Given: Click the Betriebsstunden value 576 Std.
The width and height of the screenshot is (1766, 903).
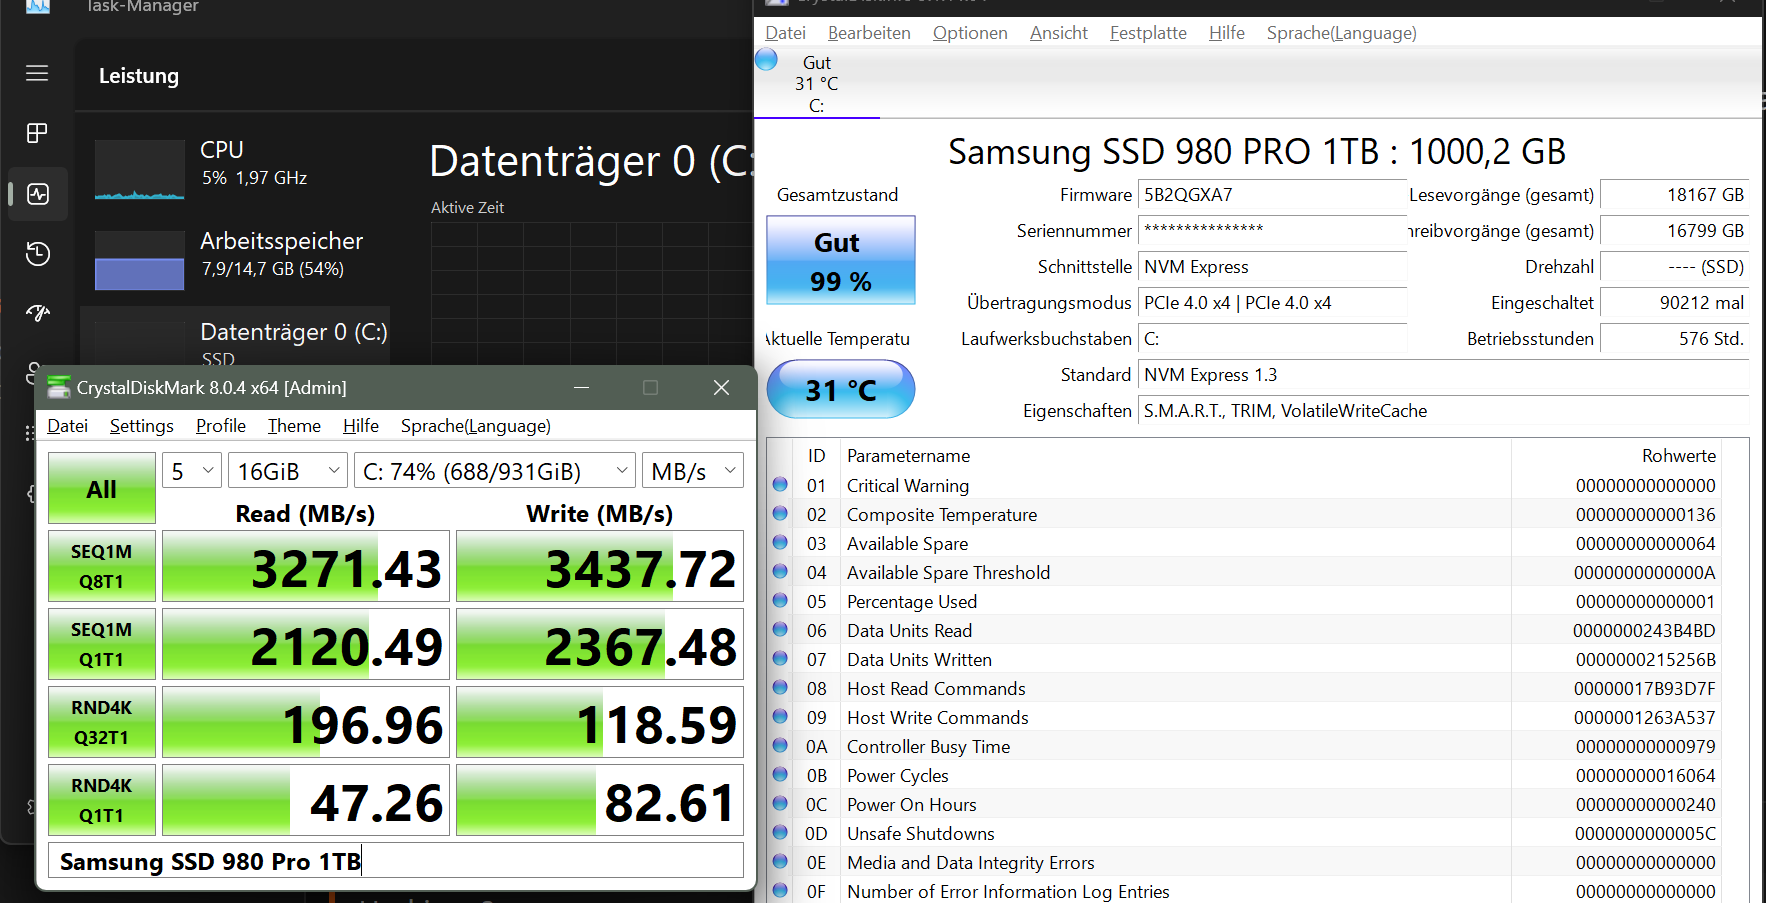Looking at the screenshot, I should (x=1674, y=339).
